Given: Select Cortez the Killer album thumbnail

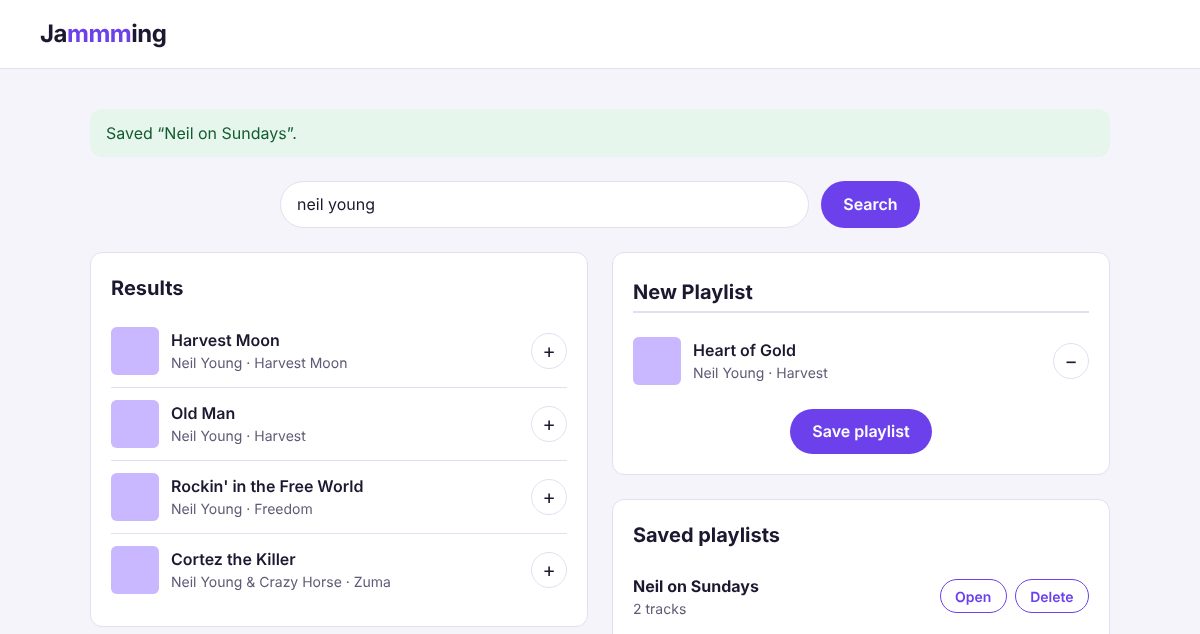Looking at the screenshot, I should coord(135,570).
